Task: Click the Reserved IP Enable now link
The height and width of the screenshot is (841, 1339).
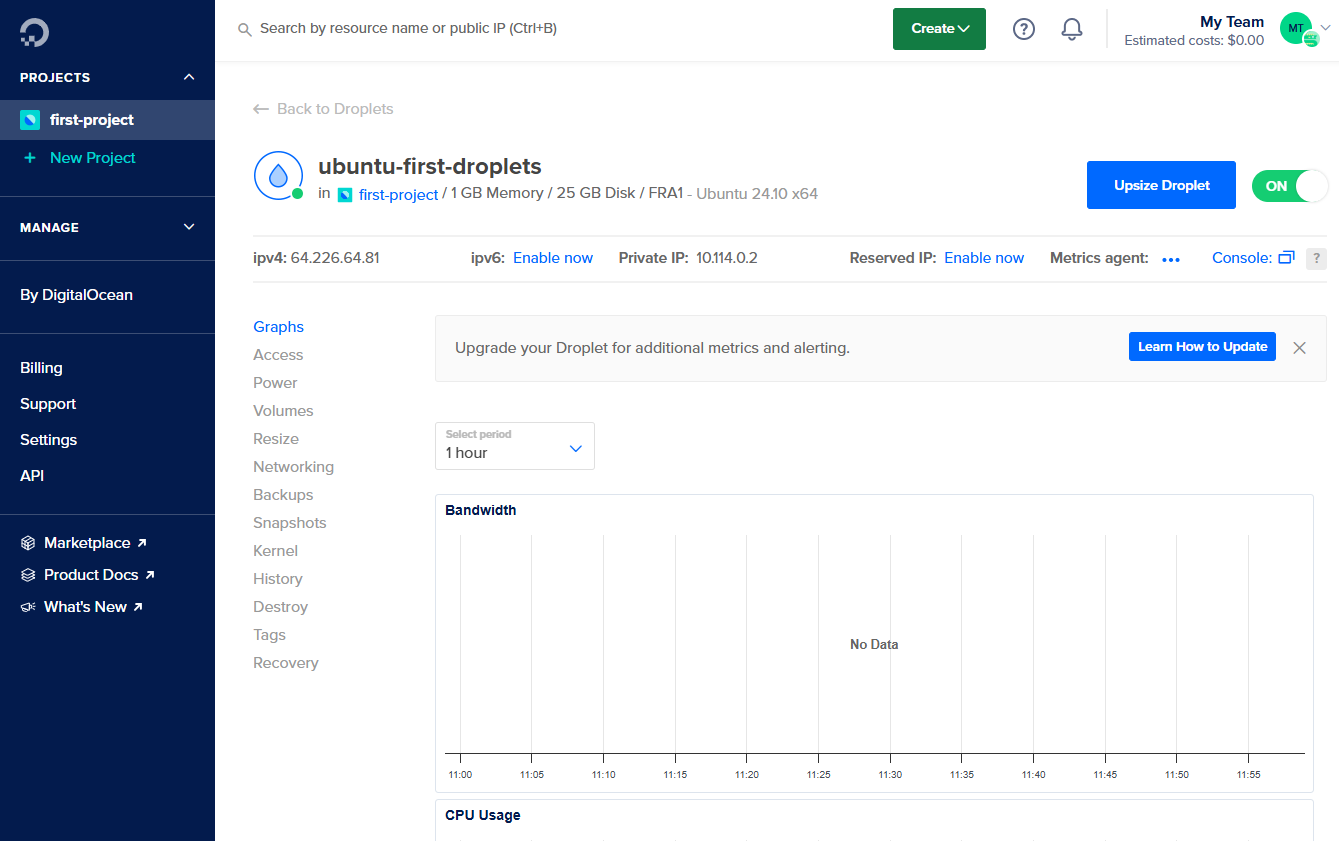Action: [x=984, y=258]
